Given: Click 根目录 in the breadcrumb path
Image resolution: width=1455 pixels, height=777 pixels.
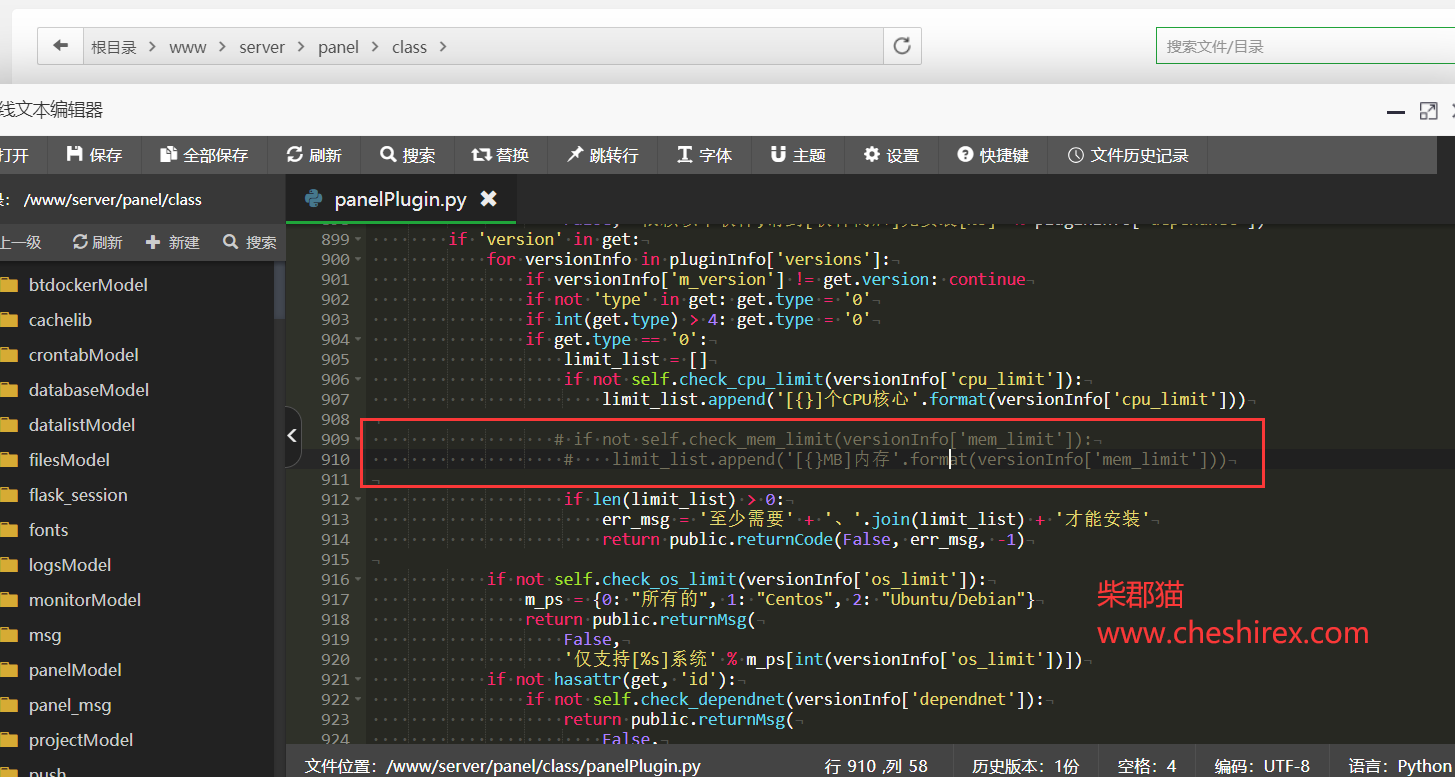Looking at the screenshot, I should (114, 47).
